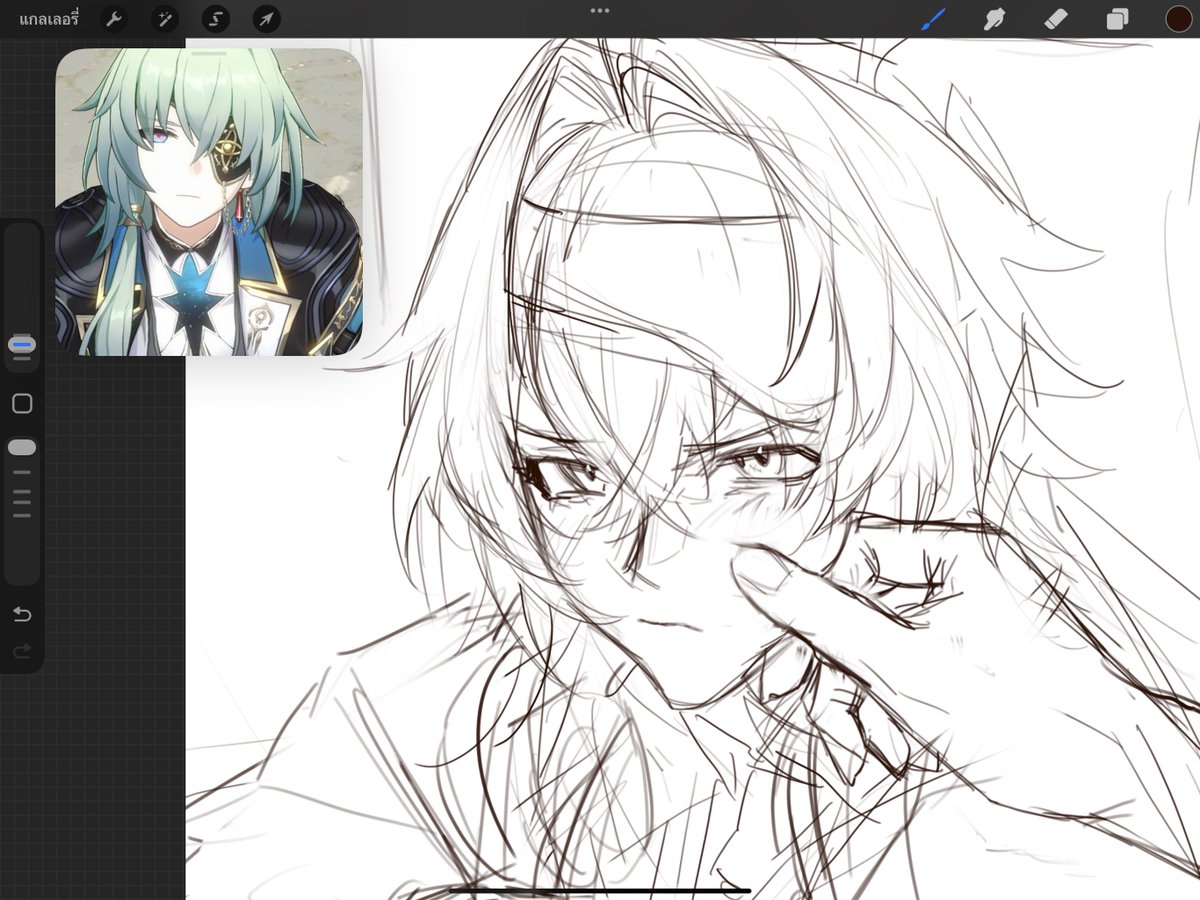Click the brush opacity slider handle
This screenshot has width=1200, height=900.
click(22, 448)
